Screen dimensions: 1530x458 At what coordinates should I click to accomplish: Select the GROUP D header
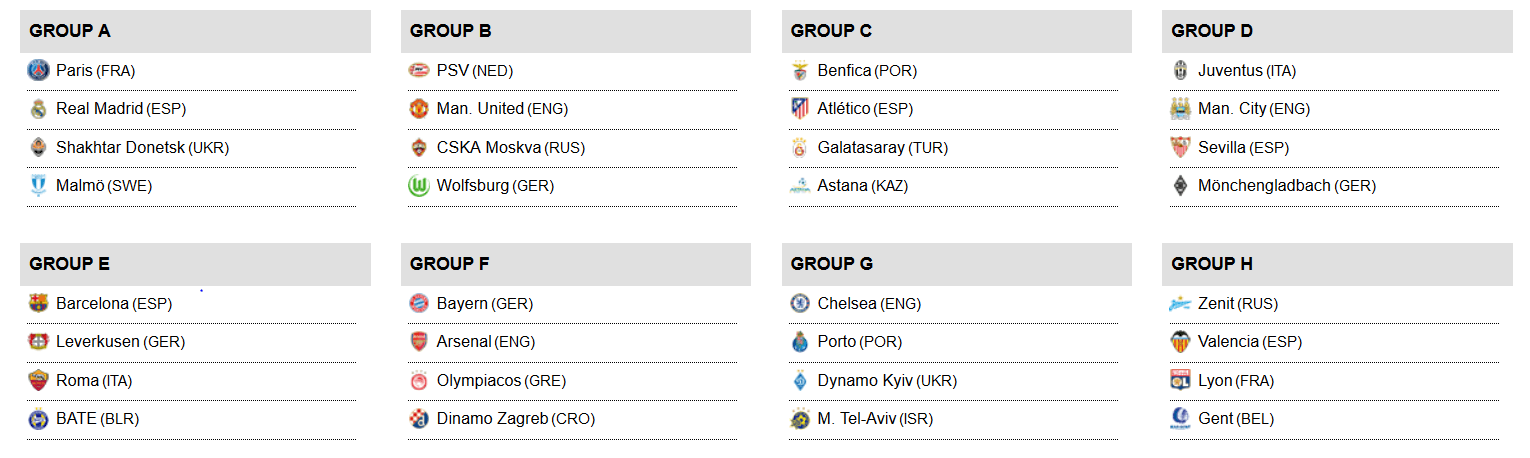[1211, 31]
